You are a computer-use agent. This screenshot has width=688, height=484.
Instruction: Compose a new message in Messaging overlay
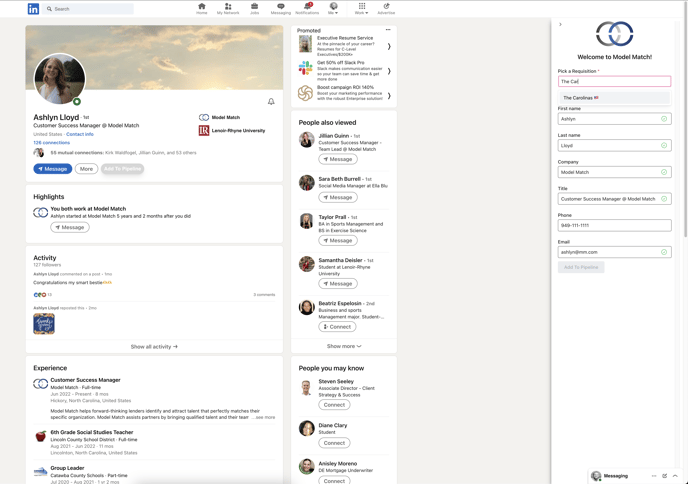pos(665,476)
